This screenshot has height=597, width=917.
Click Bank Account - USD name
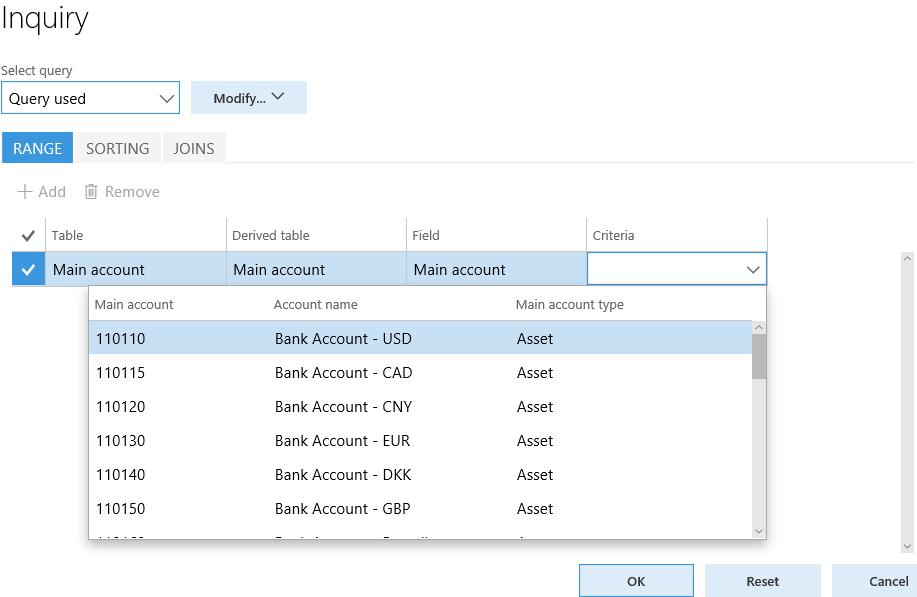[x=343, y=339]
